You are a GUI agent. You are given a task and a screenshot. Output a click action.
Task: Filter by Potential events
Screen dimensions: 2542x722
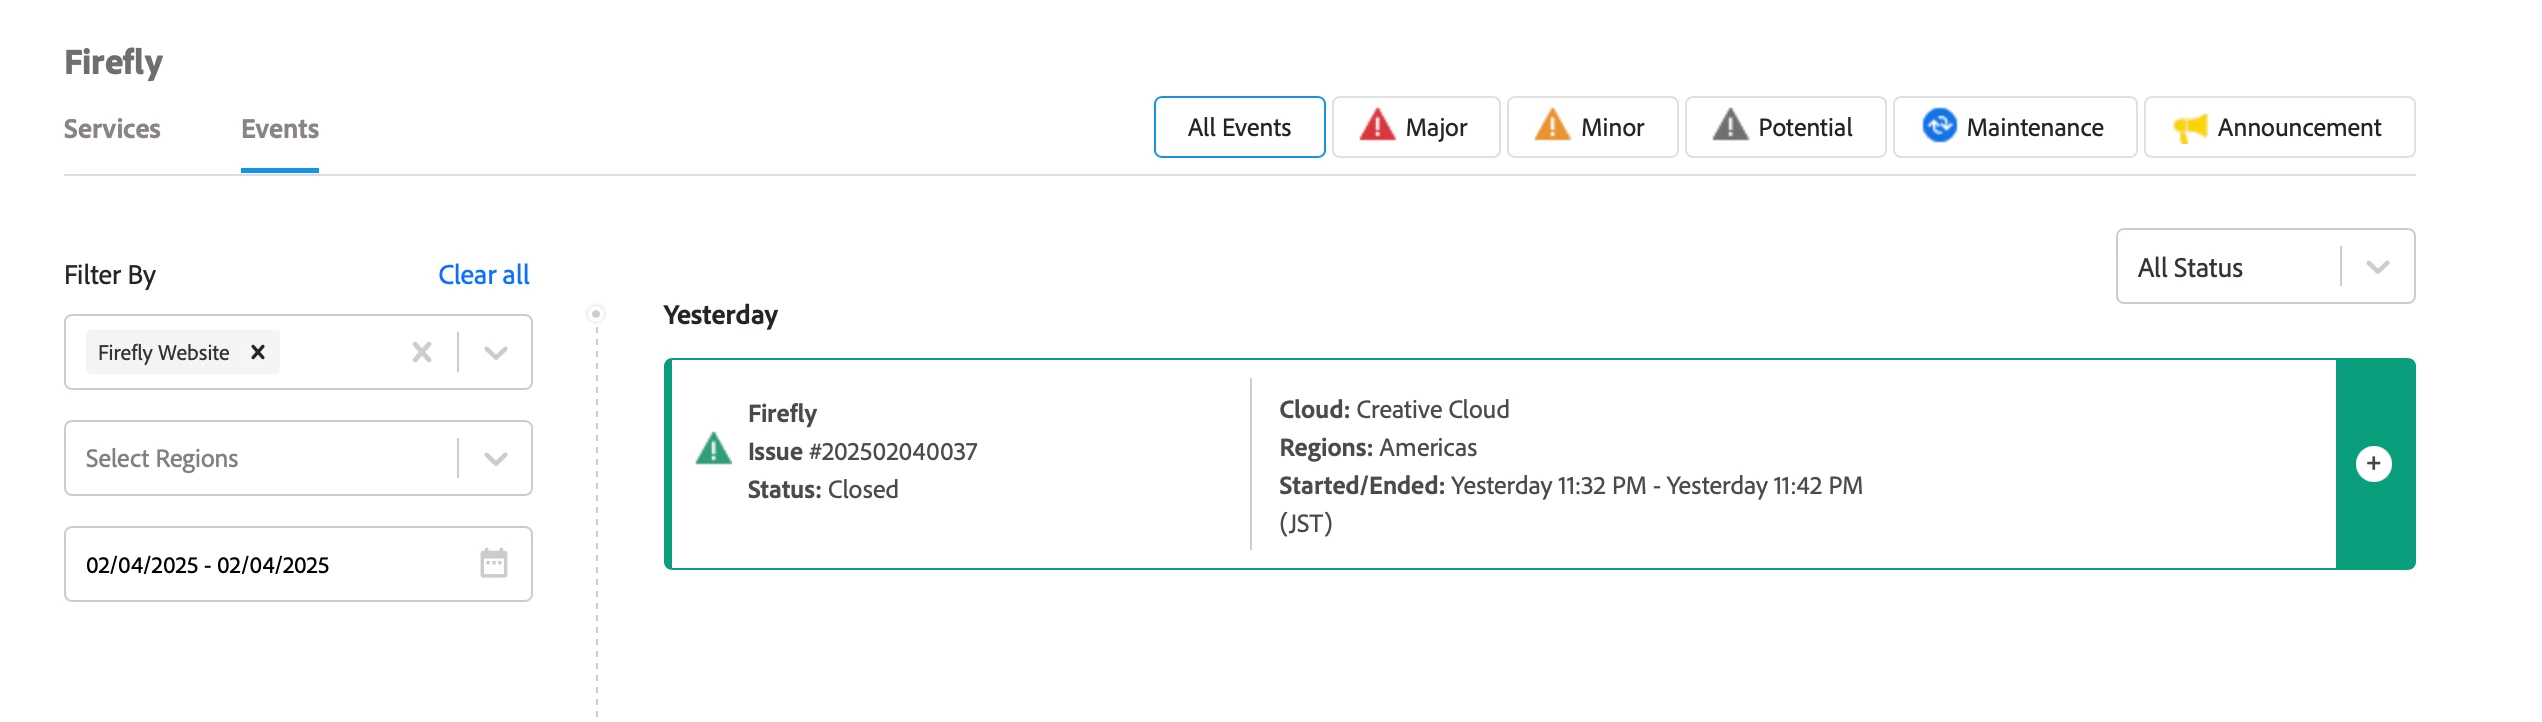click(1785, 127)
